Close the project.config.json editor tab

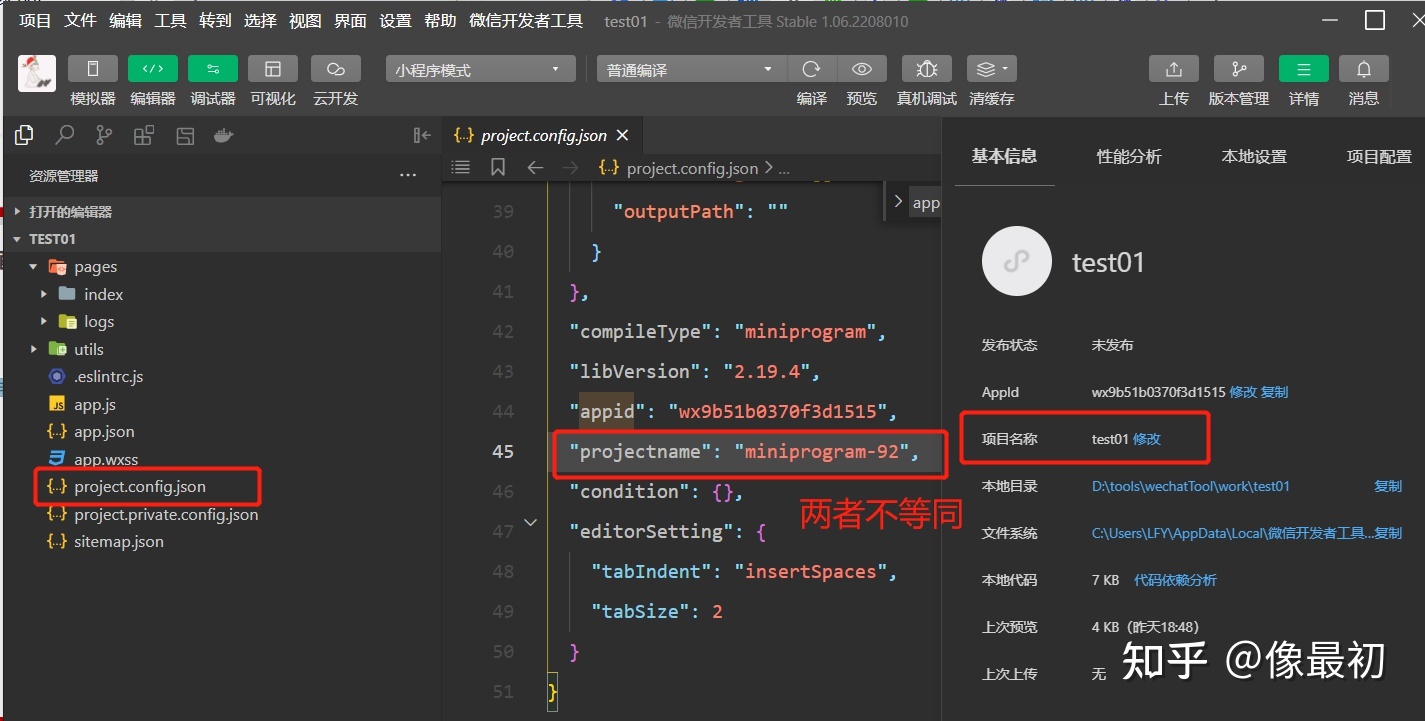click(623, 135)
